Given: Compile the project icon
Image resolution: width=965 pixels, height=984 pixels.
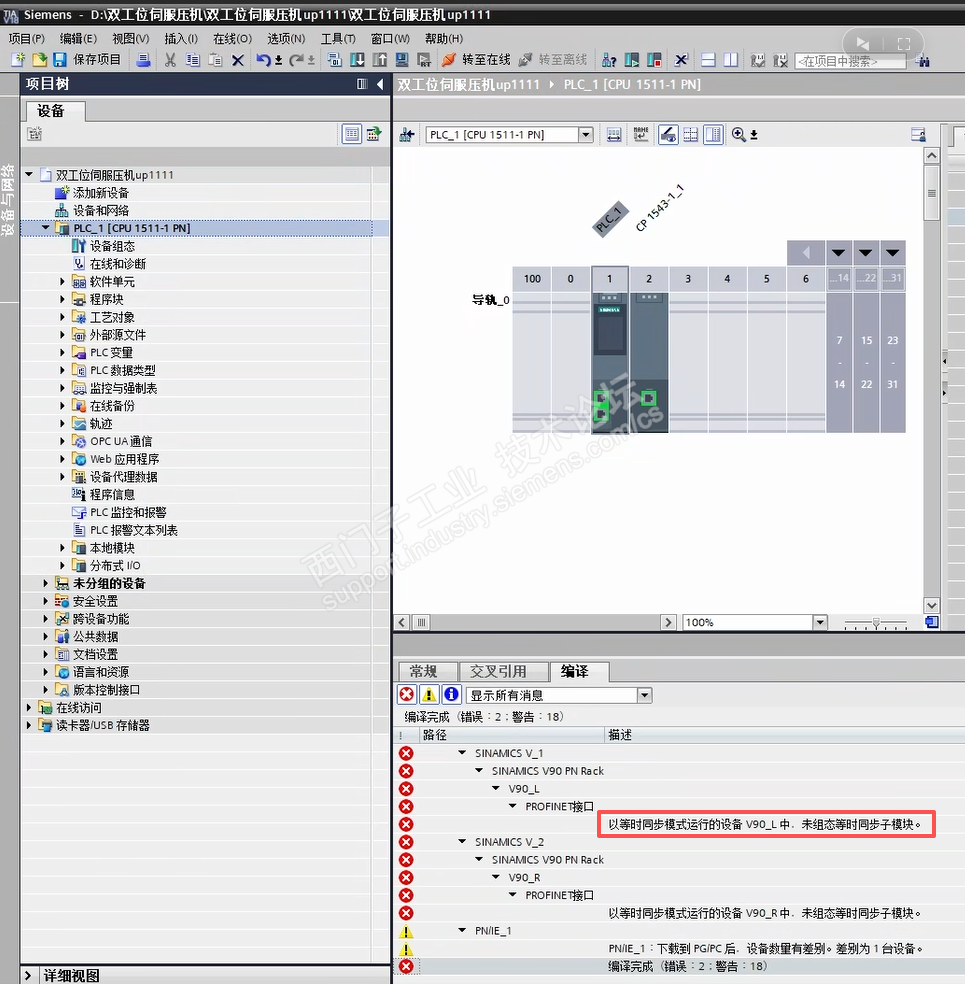Looking at the screenshot, I should (x=334, y=60).
